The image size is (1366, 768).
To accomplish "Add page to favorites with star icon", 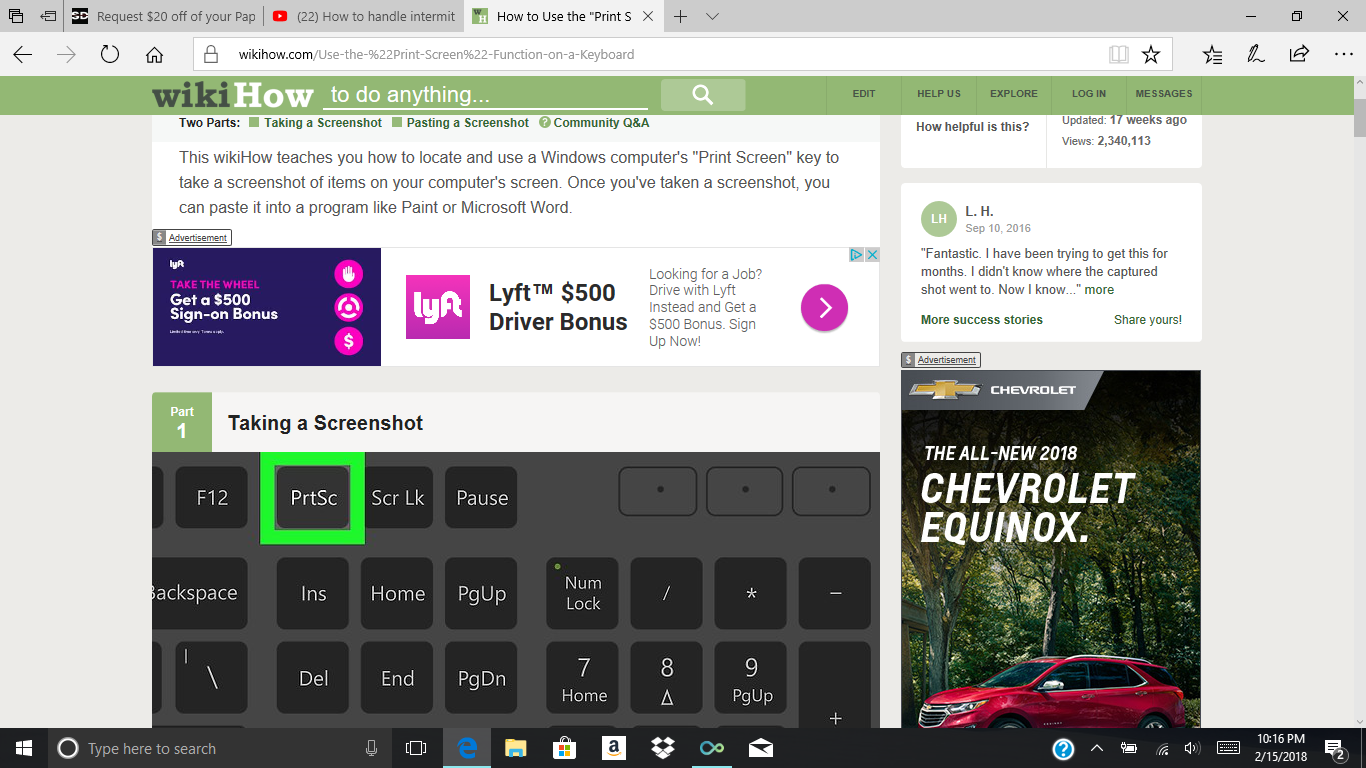I will (x=1151, y=54).
